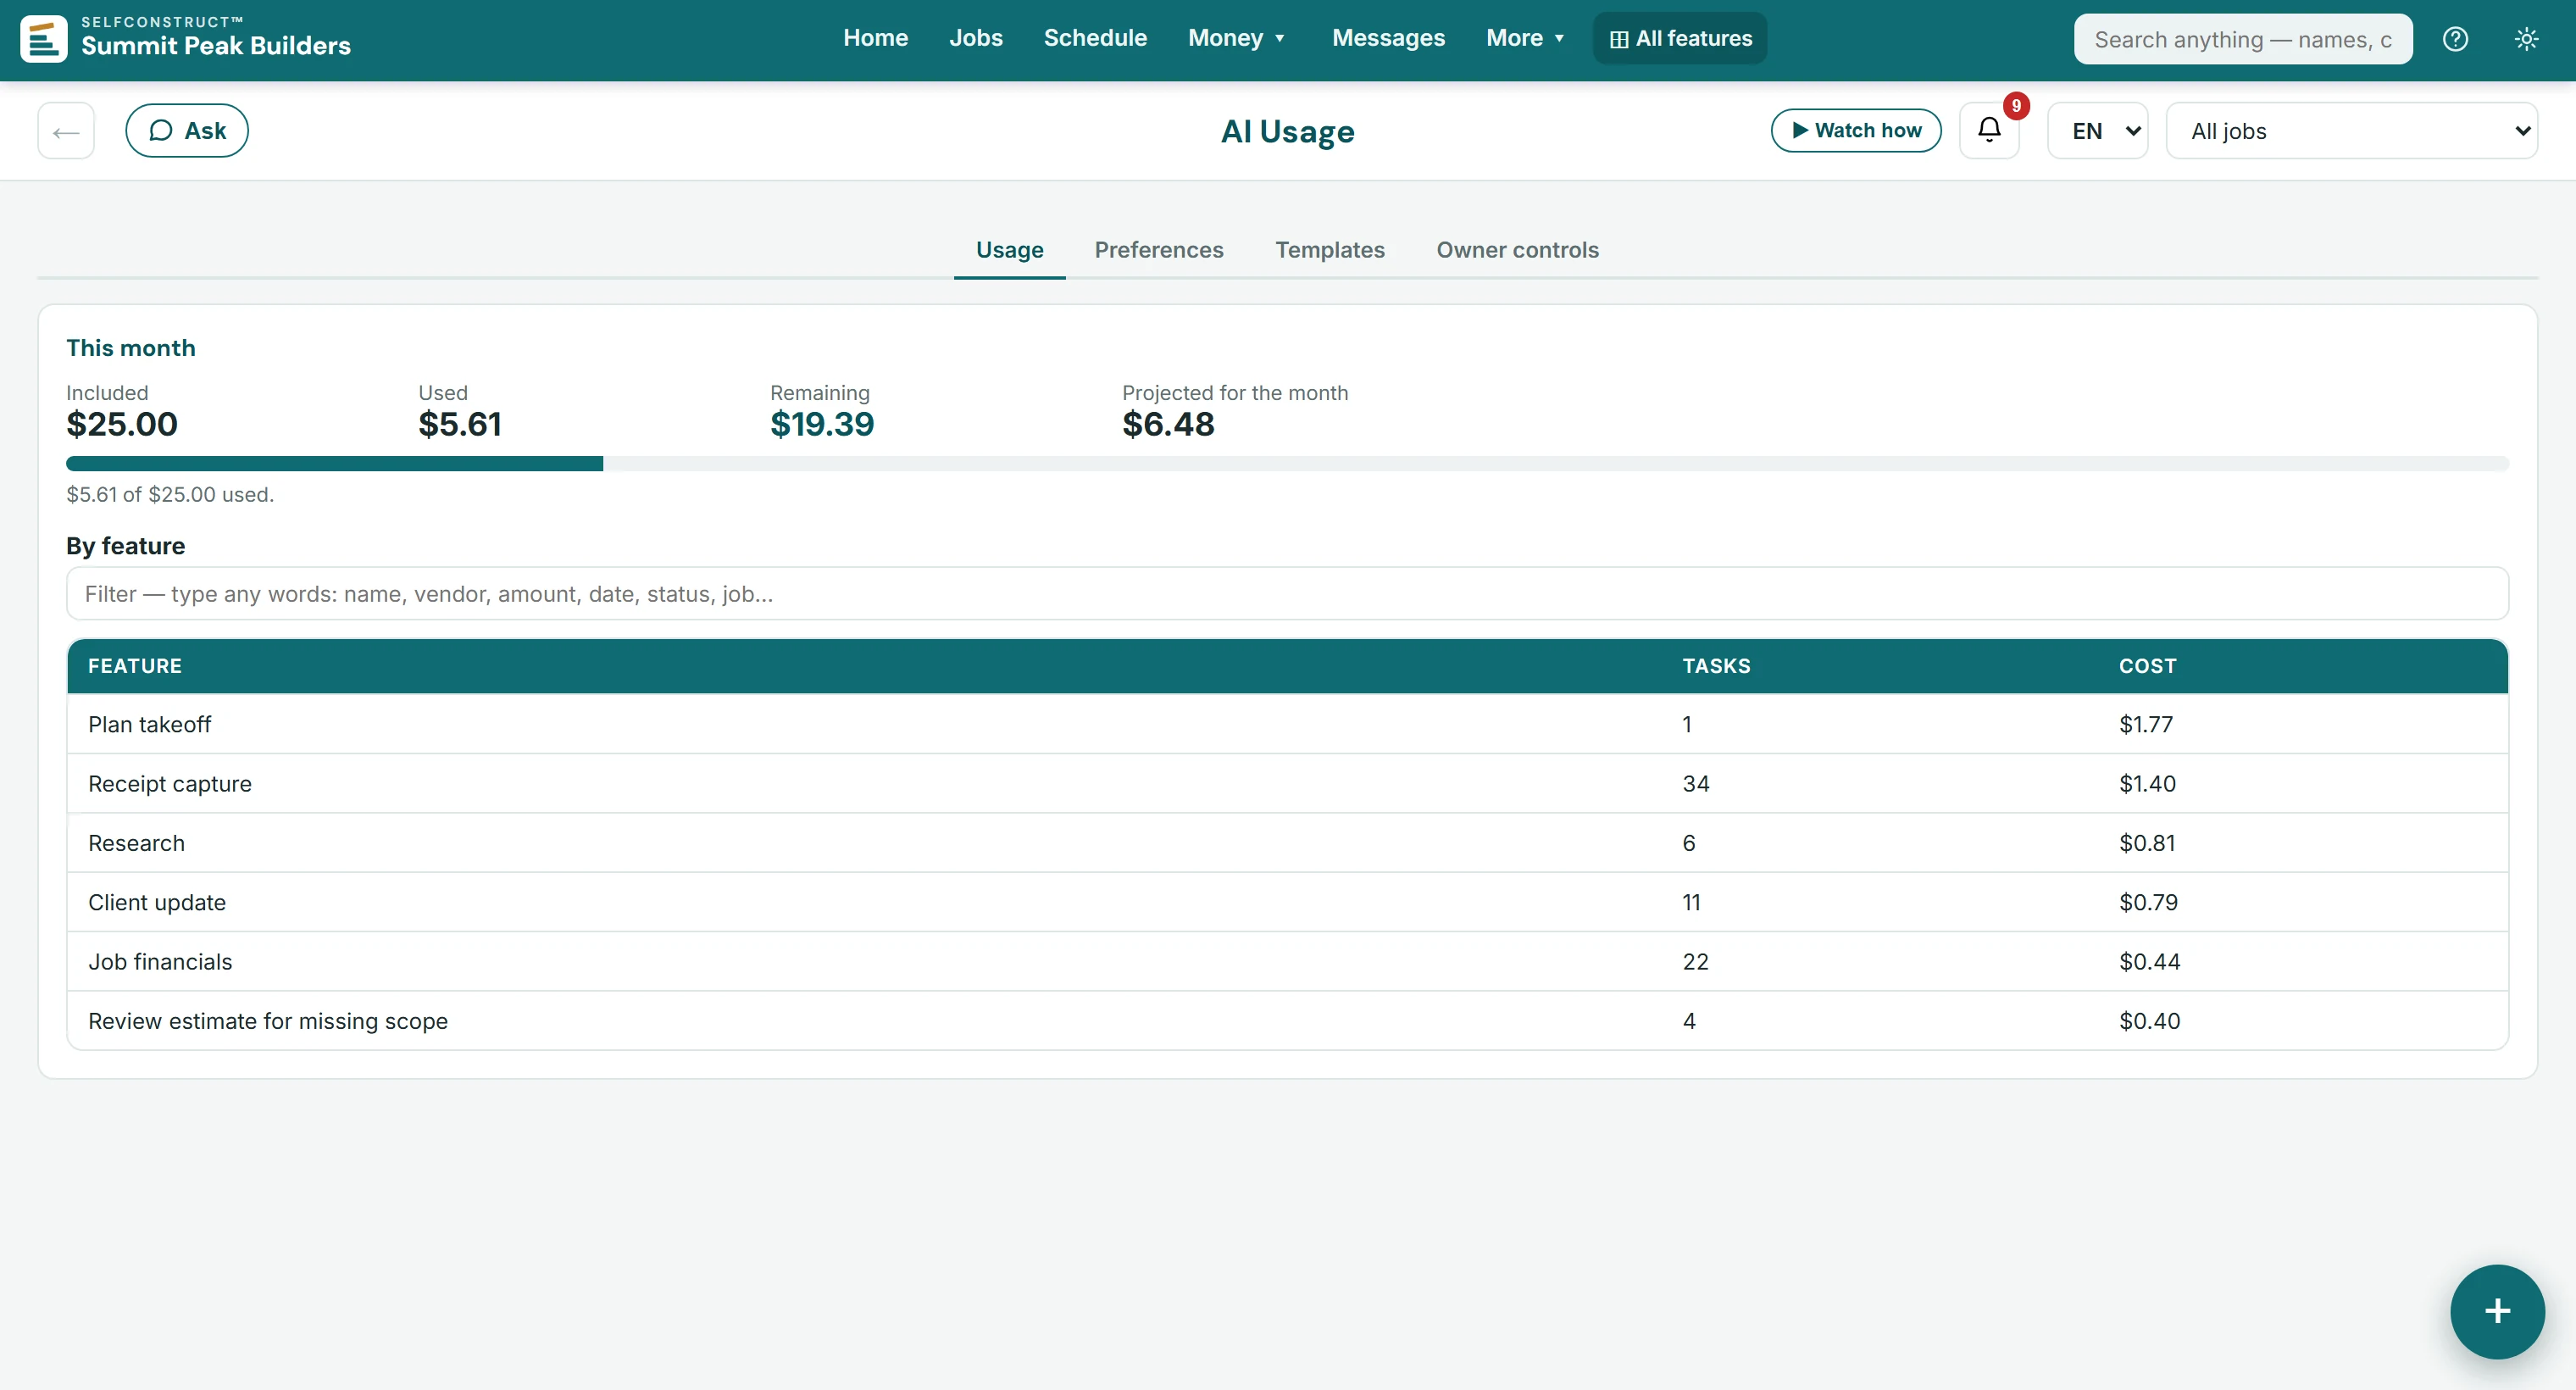Expand the Money menu
The height and width of the screenshot is (1390, 2576).
coord(1236,38)
